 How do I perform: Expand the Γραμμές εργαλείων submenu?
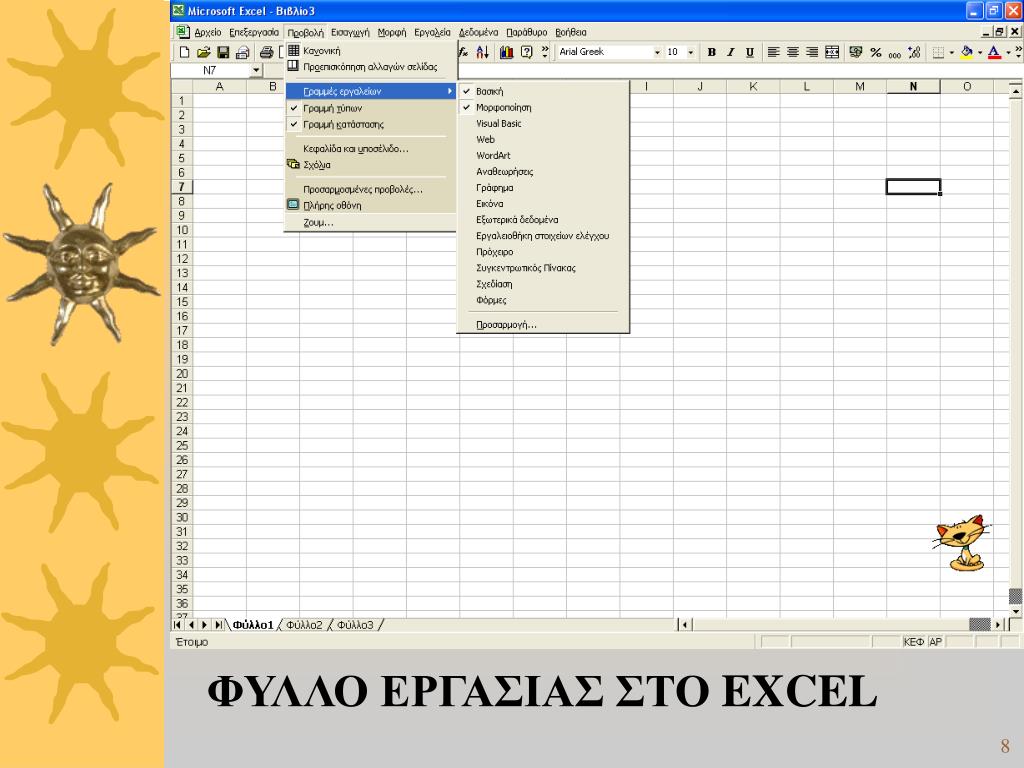click(x=371, y=91)
